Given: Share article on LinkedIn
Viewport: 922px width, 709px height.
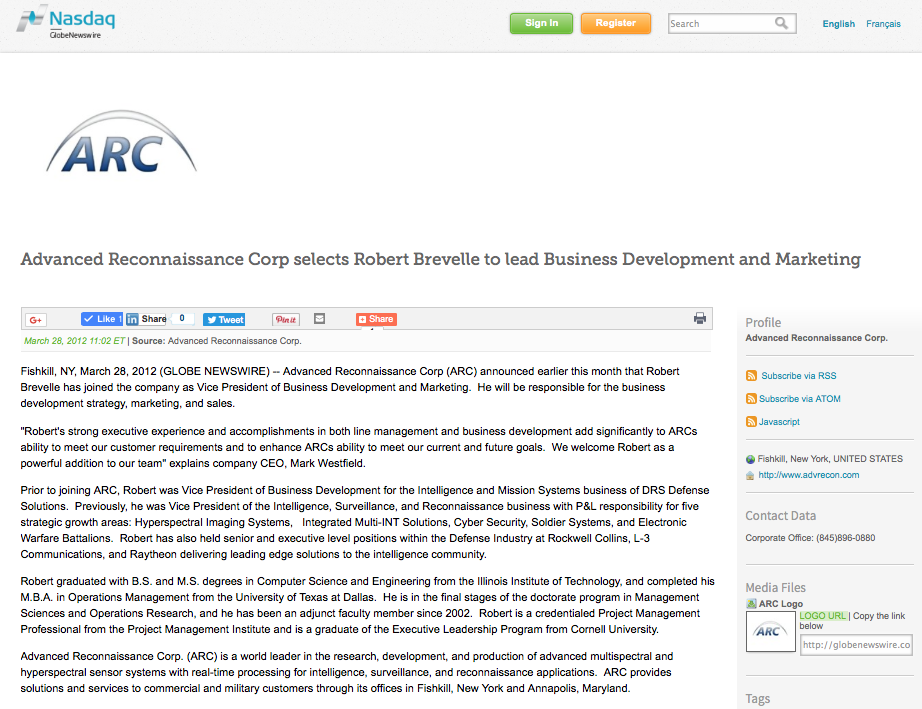Looking at the screenshot, I should [x=146, y=319].
